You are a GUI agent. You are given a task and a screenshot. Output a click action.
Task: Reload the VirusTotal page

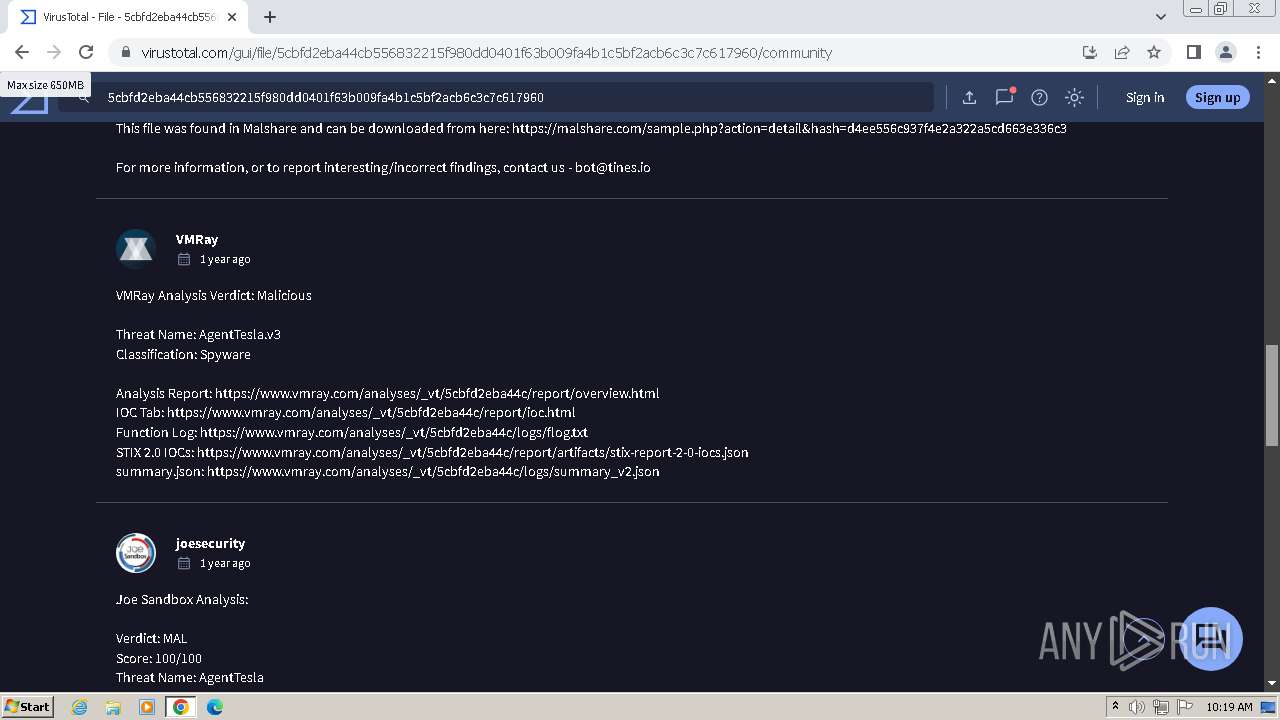point(86,52)
